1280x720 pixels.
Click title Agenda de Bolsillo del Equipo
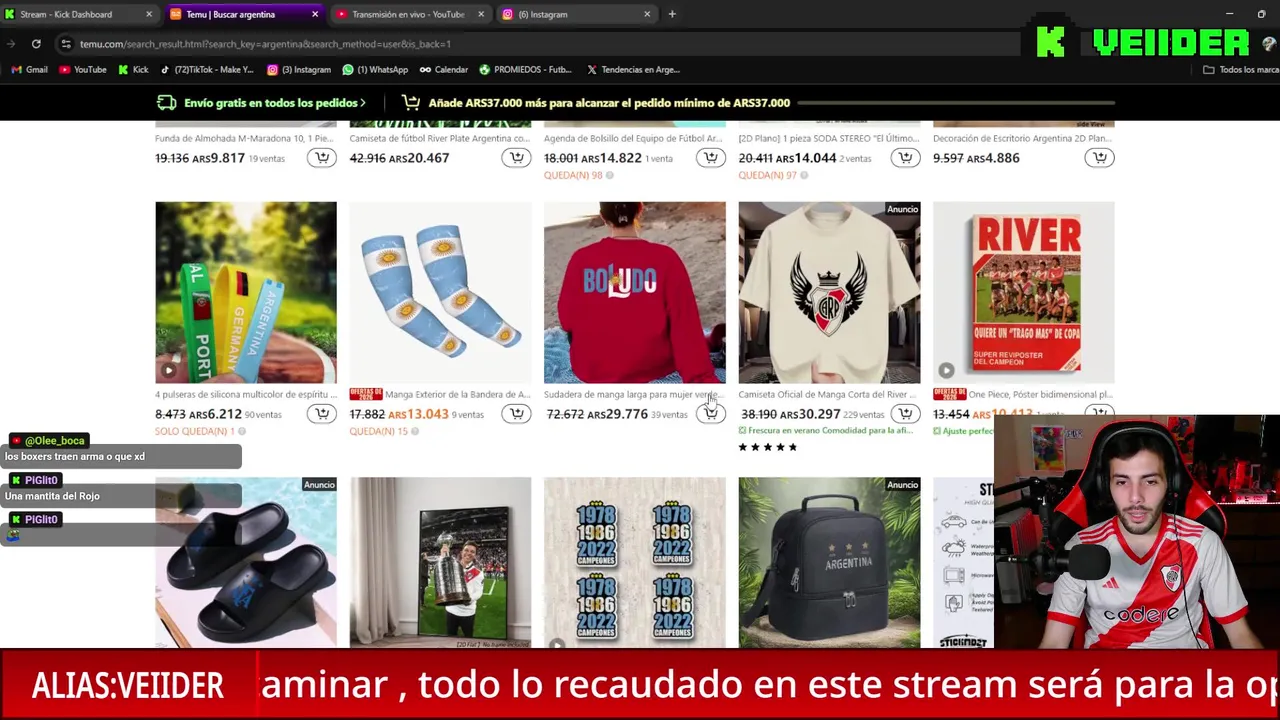point(635,139)
